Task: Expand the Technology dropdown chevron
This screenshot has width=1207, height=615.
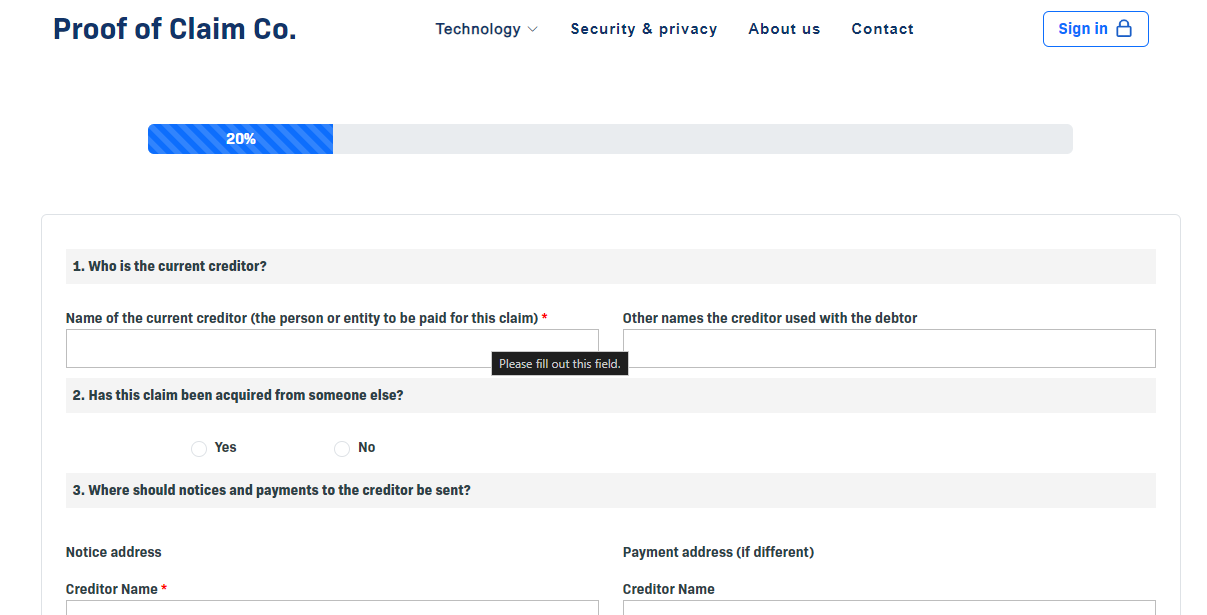Action: [533, 30]
